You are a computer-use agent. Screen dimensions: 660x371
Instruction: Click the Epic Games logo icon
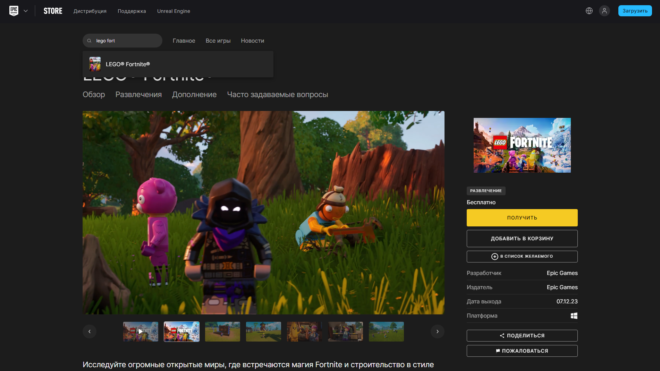pos(13,11)
